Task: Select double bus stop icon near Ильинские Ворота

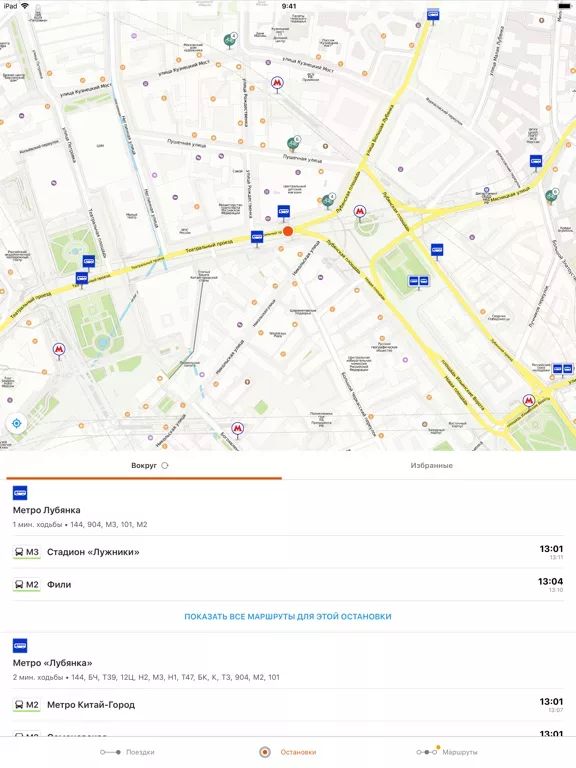Action: (562, 368)
